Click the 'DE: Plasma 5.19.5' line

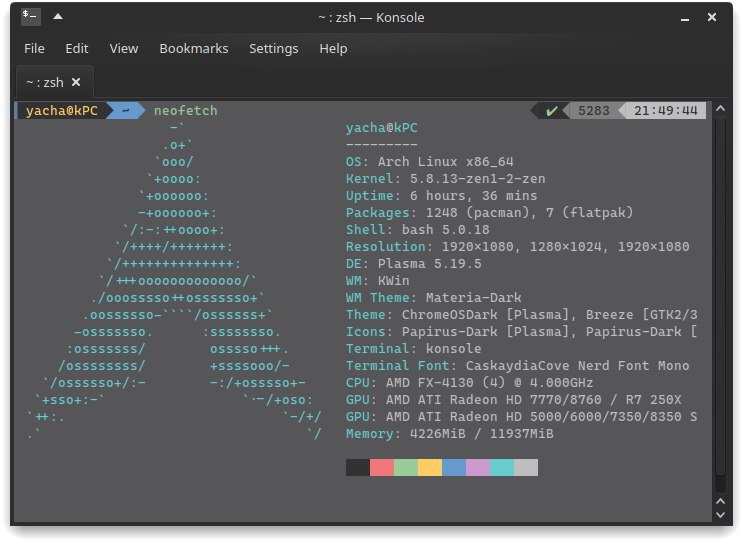[x=414, y=264]
